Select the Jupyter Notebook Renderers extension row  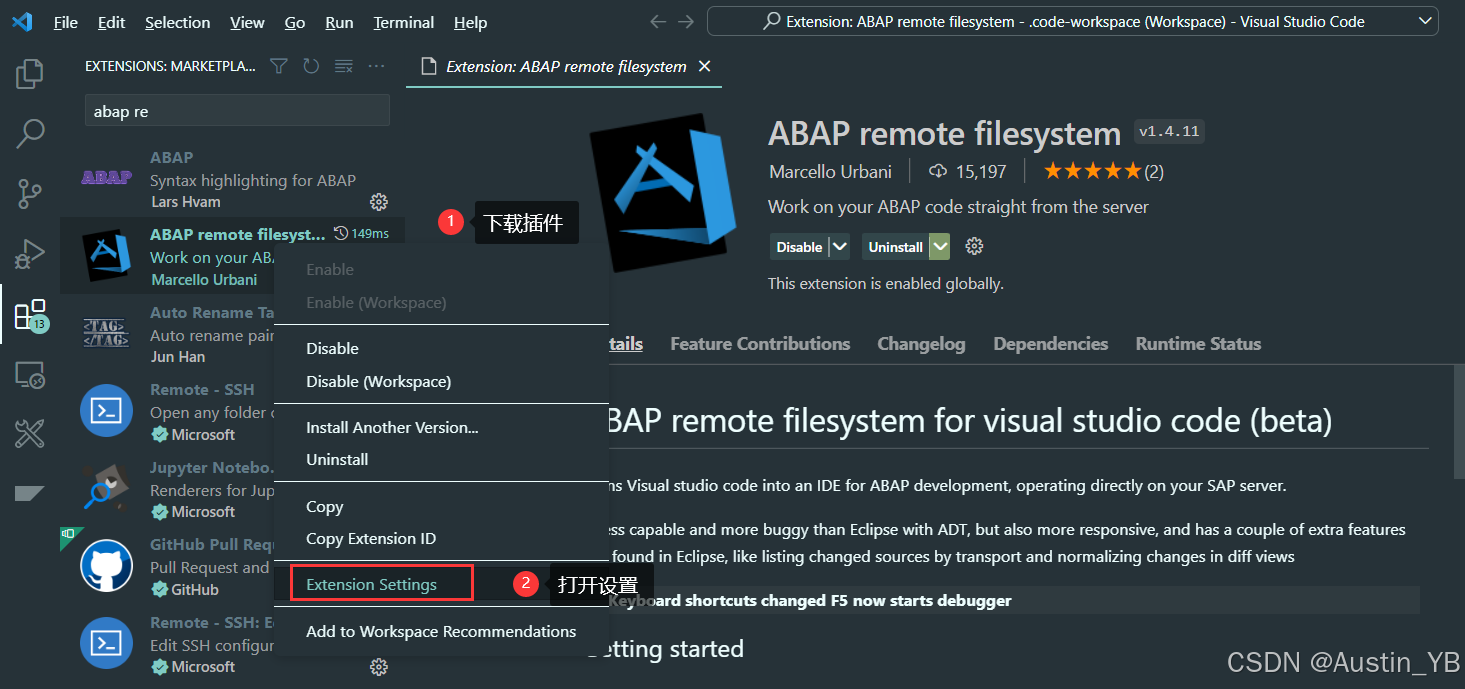click(x=233, y=489)
